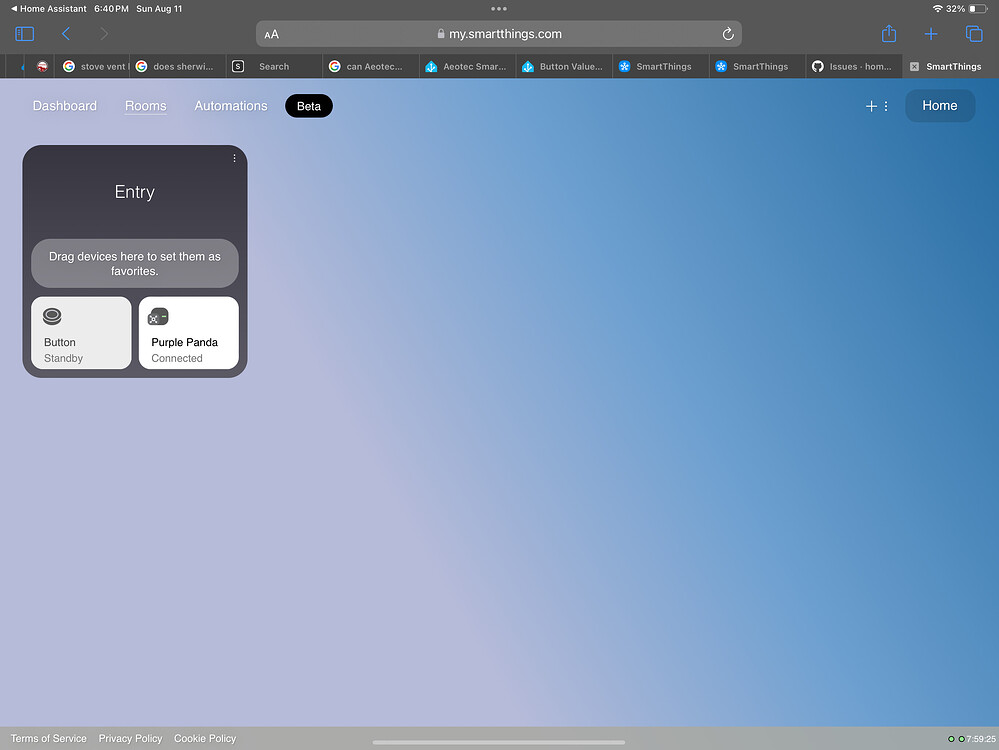Open the Share sheet icon

pyautogui.click(x=888, y=33)
